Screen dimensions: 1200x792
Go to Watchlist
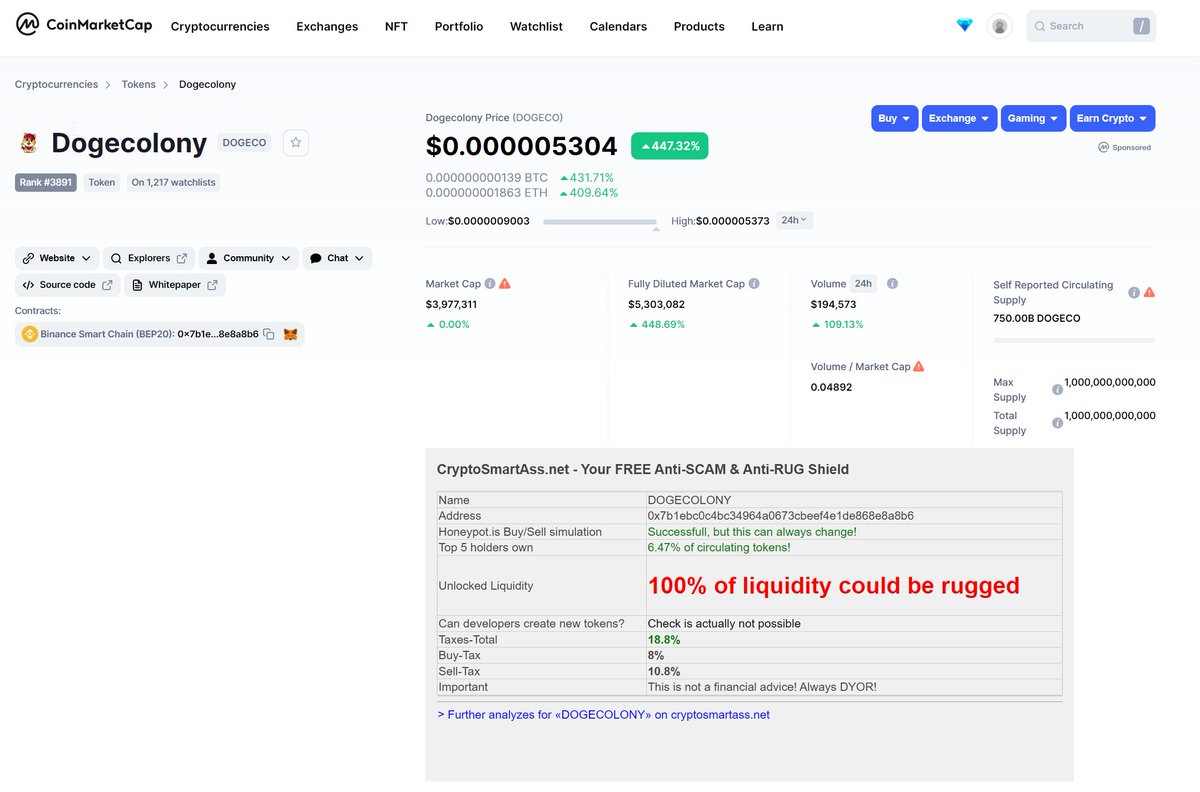tap(536, 26)
